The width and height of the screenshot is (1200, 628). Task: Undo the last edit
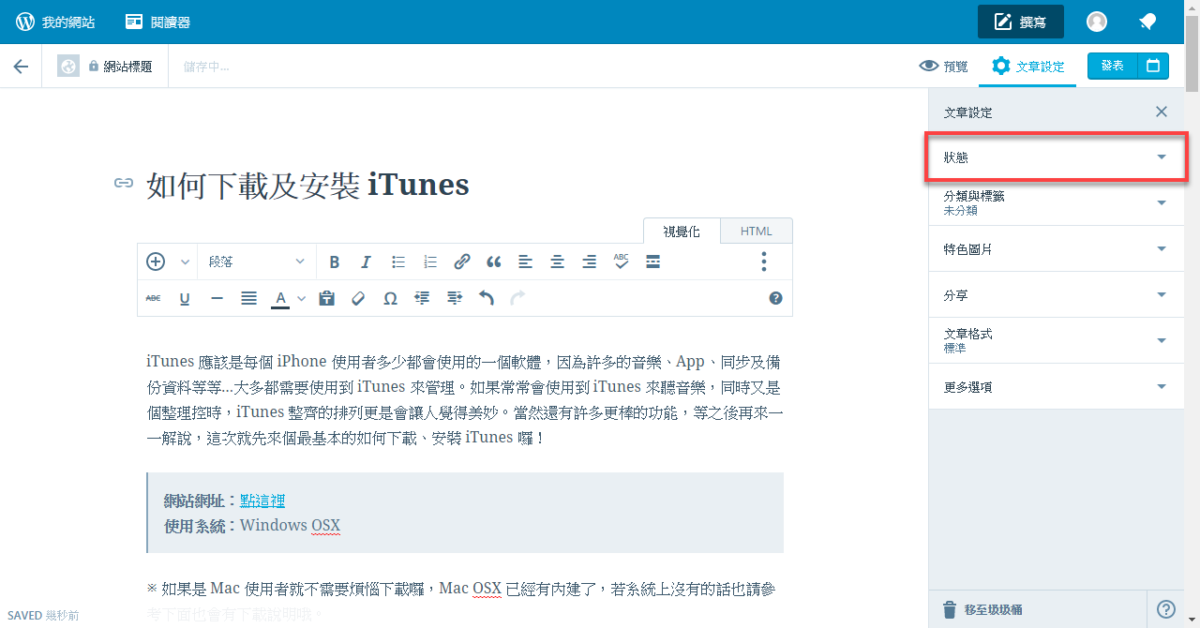[486, 298]
